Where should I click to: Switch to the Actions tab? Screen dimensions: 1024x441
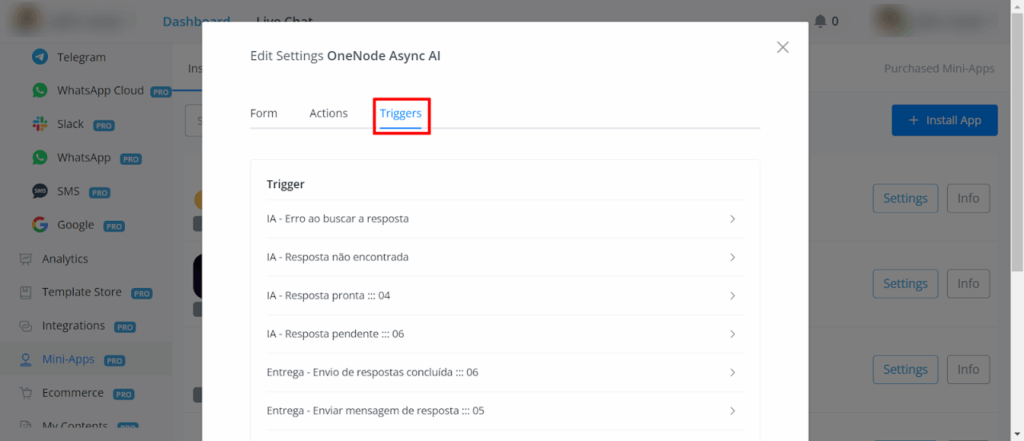pos(328,114)
